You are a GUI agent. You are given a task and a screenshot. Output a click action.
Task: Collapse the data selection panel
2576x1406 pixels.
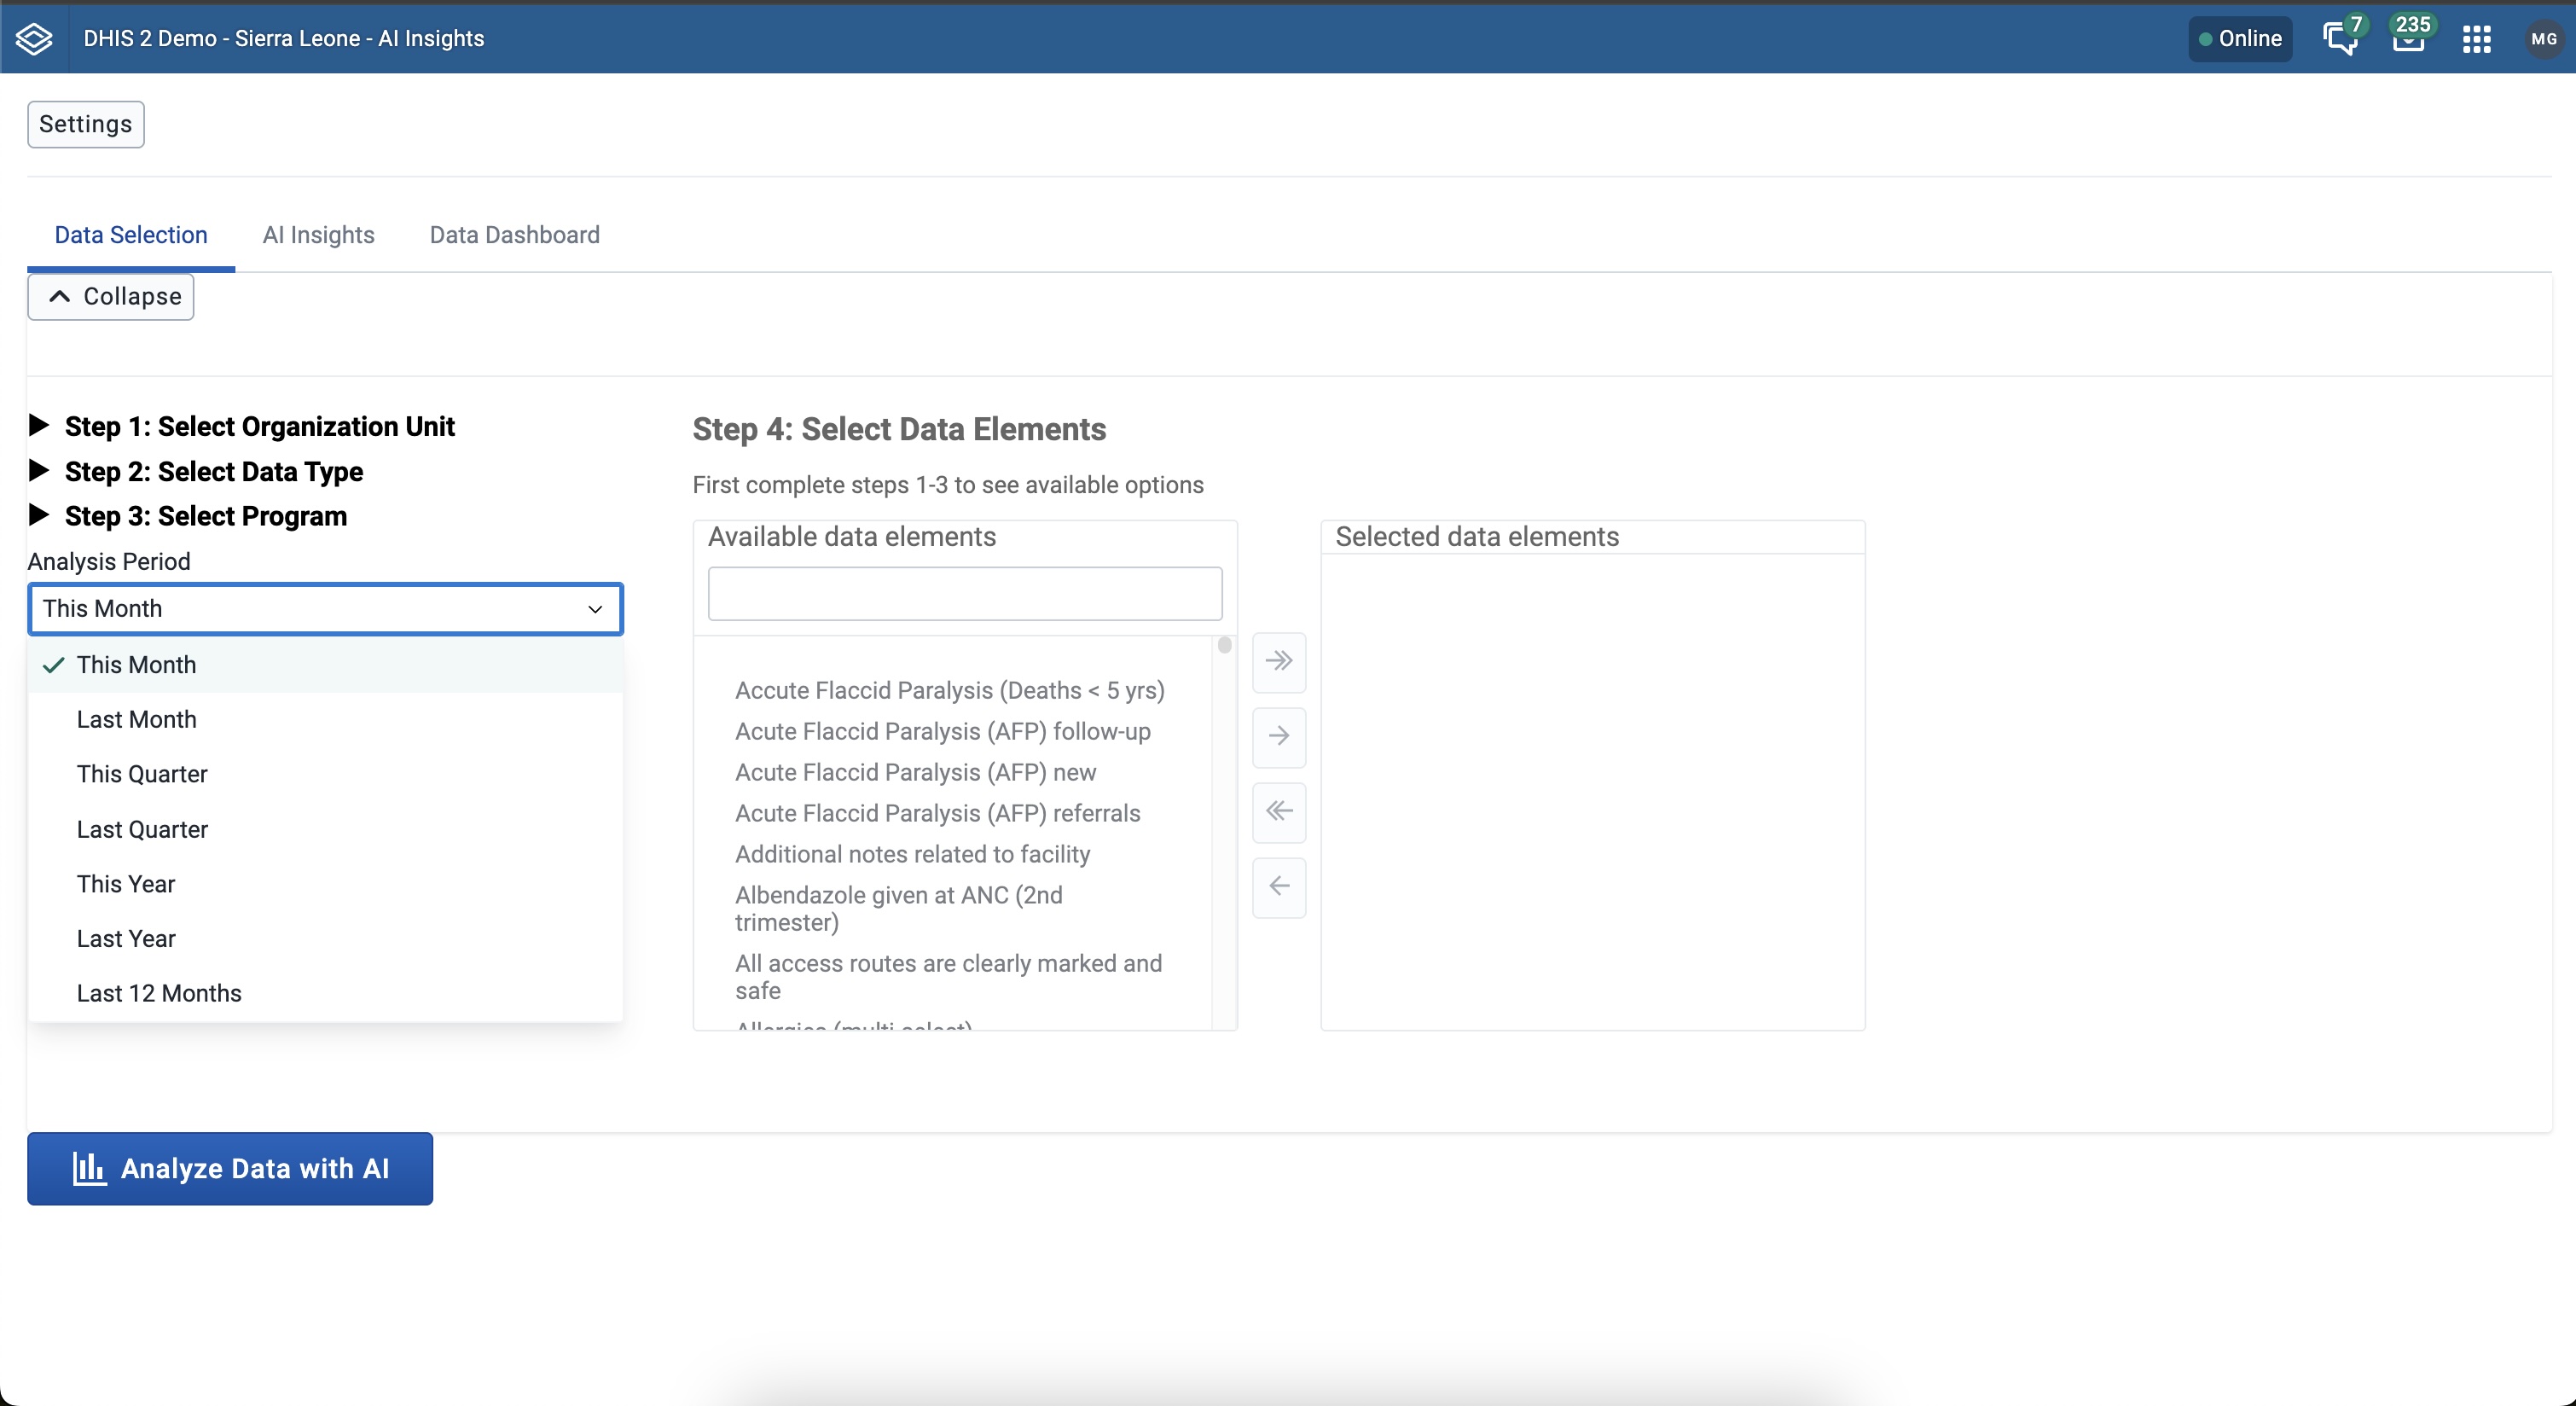pyautogui.click(x=110, y=296)
